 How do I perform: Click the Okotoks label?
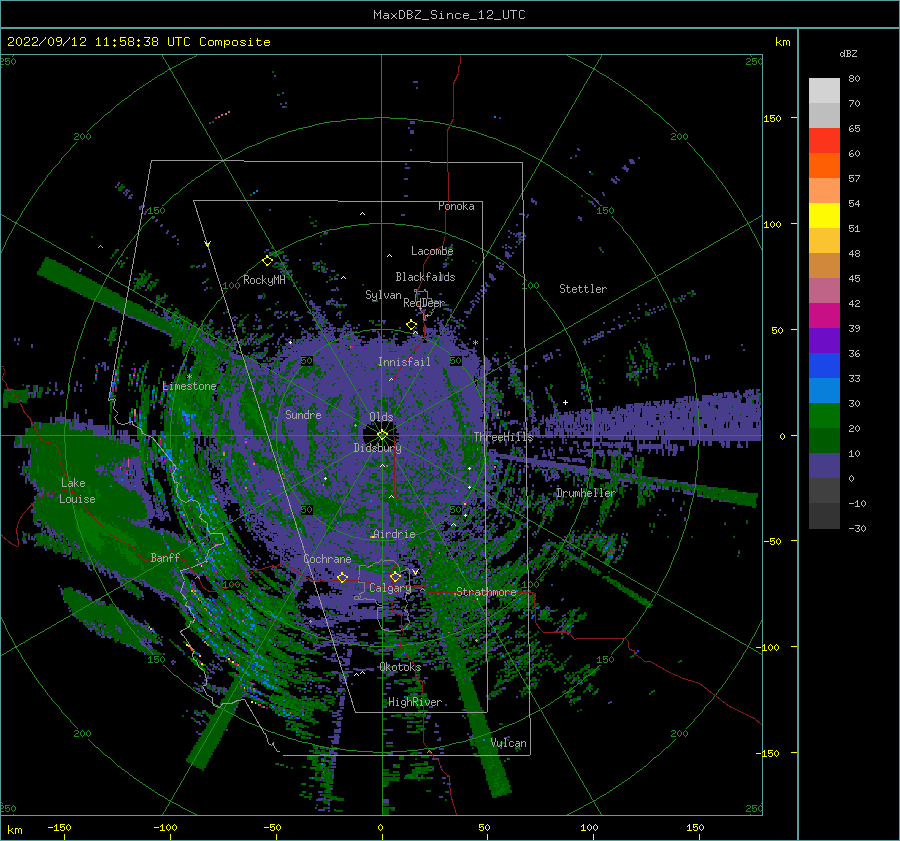(400, 667)
